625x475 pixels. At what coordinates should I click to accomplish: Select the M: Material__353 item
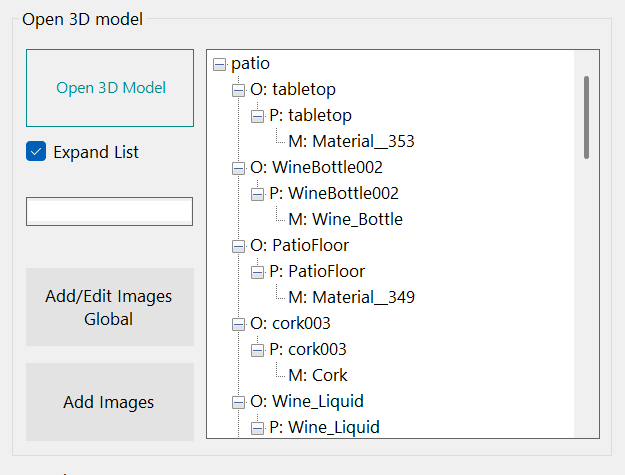click(351, 142)
